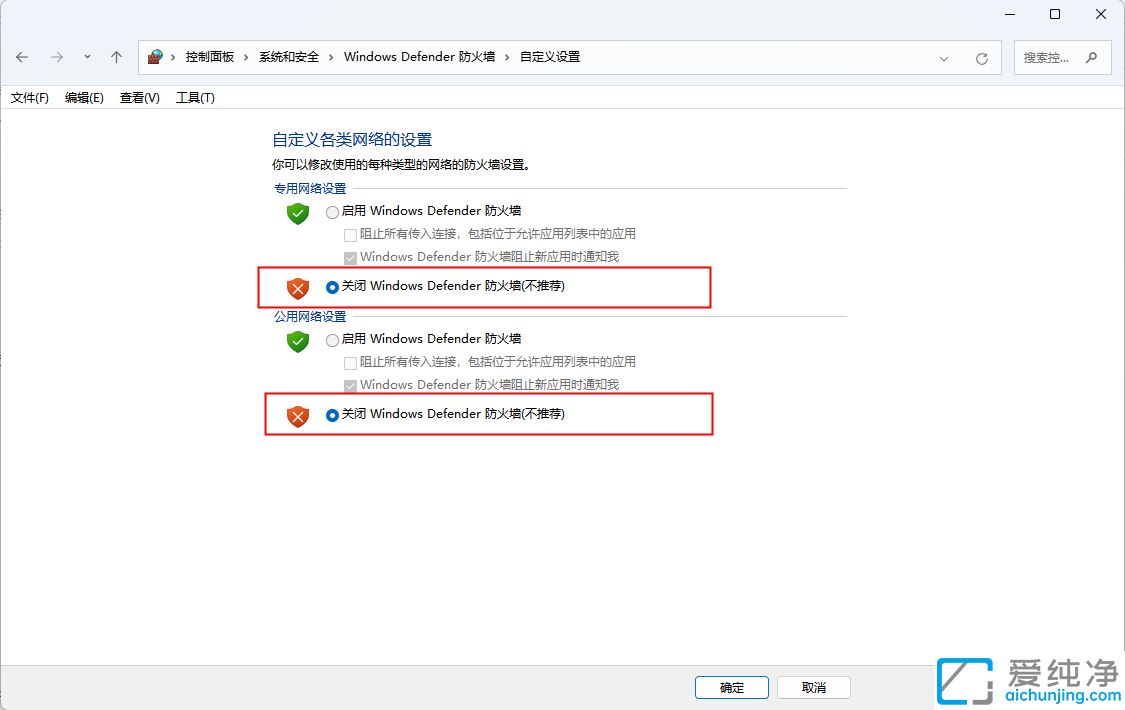Screen dimensions: 1125x710
Task: Click the green shield icon under 专用网络设置
Action: point(297,213)
